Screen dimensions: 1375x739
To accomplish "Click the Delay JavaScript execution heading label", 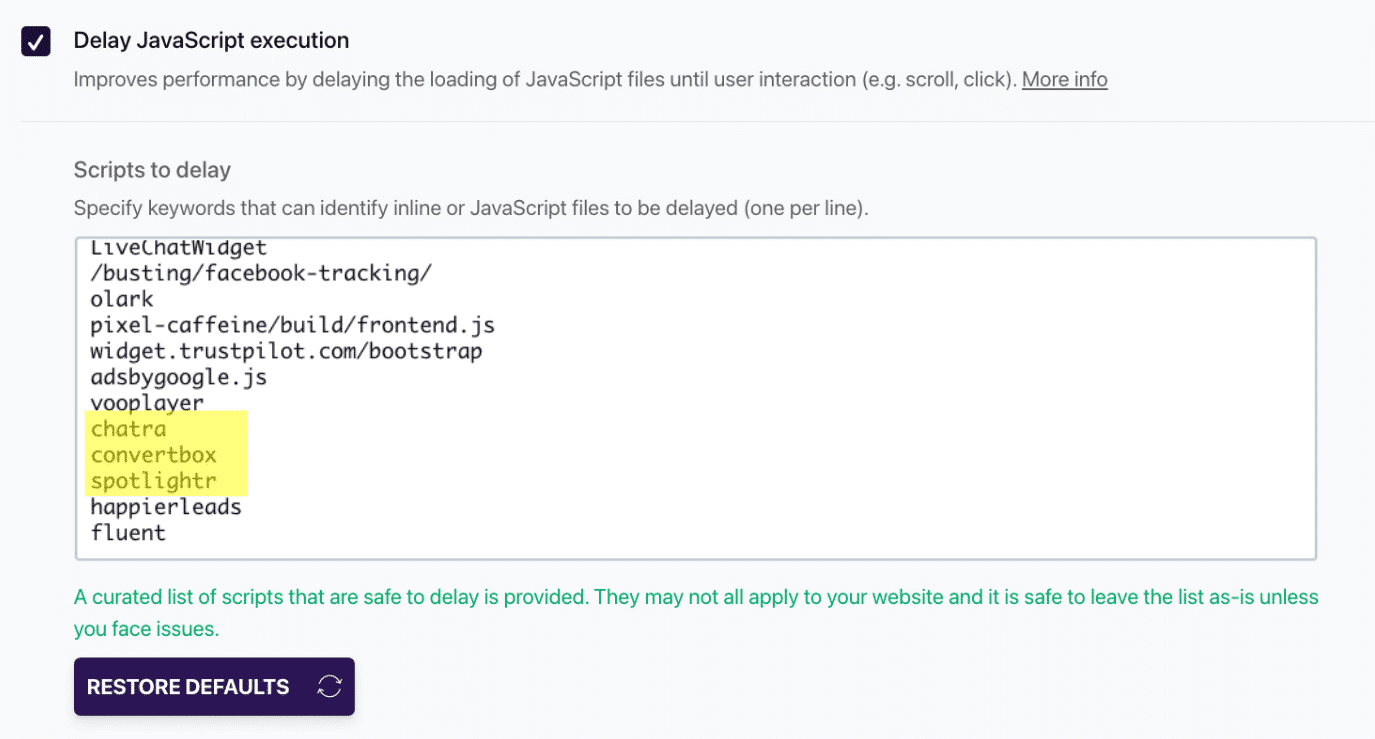I will pos(210,40).
